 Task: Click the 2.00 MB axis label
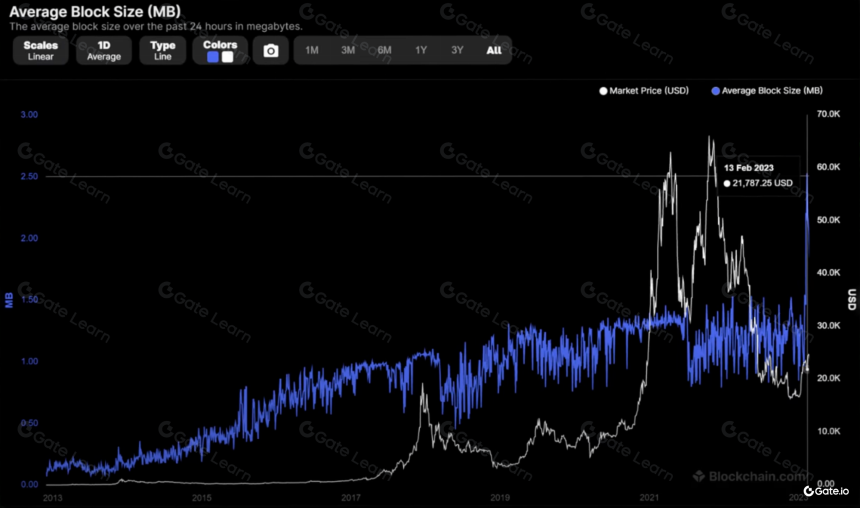(x=29, y=238)
